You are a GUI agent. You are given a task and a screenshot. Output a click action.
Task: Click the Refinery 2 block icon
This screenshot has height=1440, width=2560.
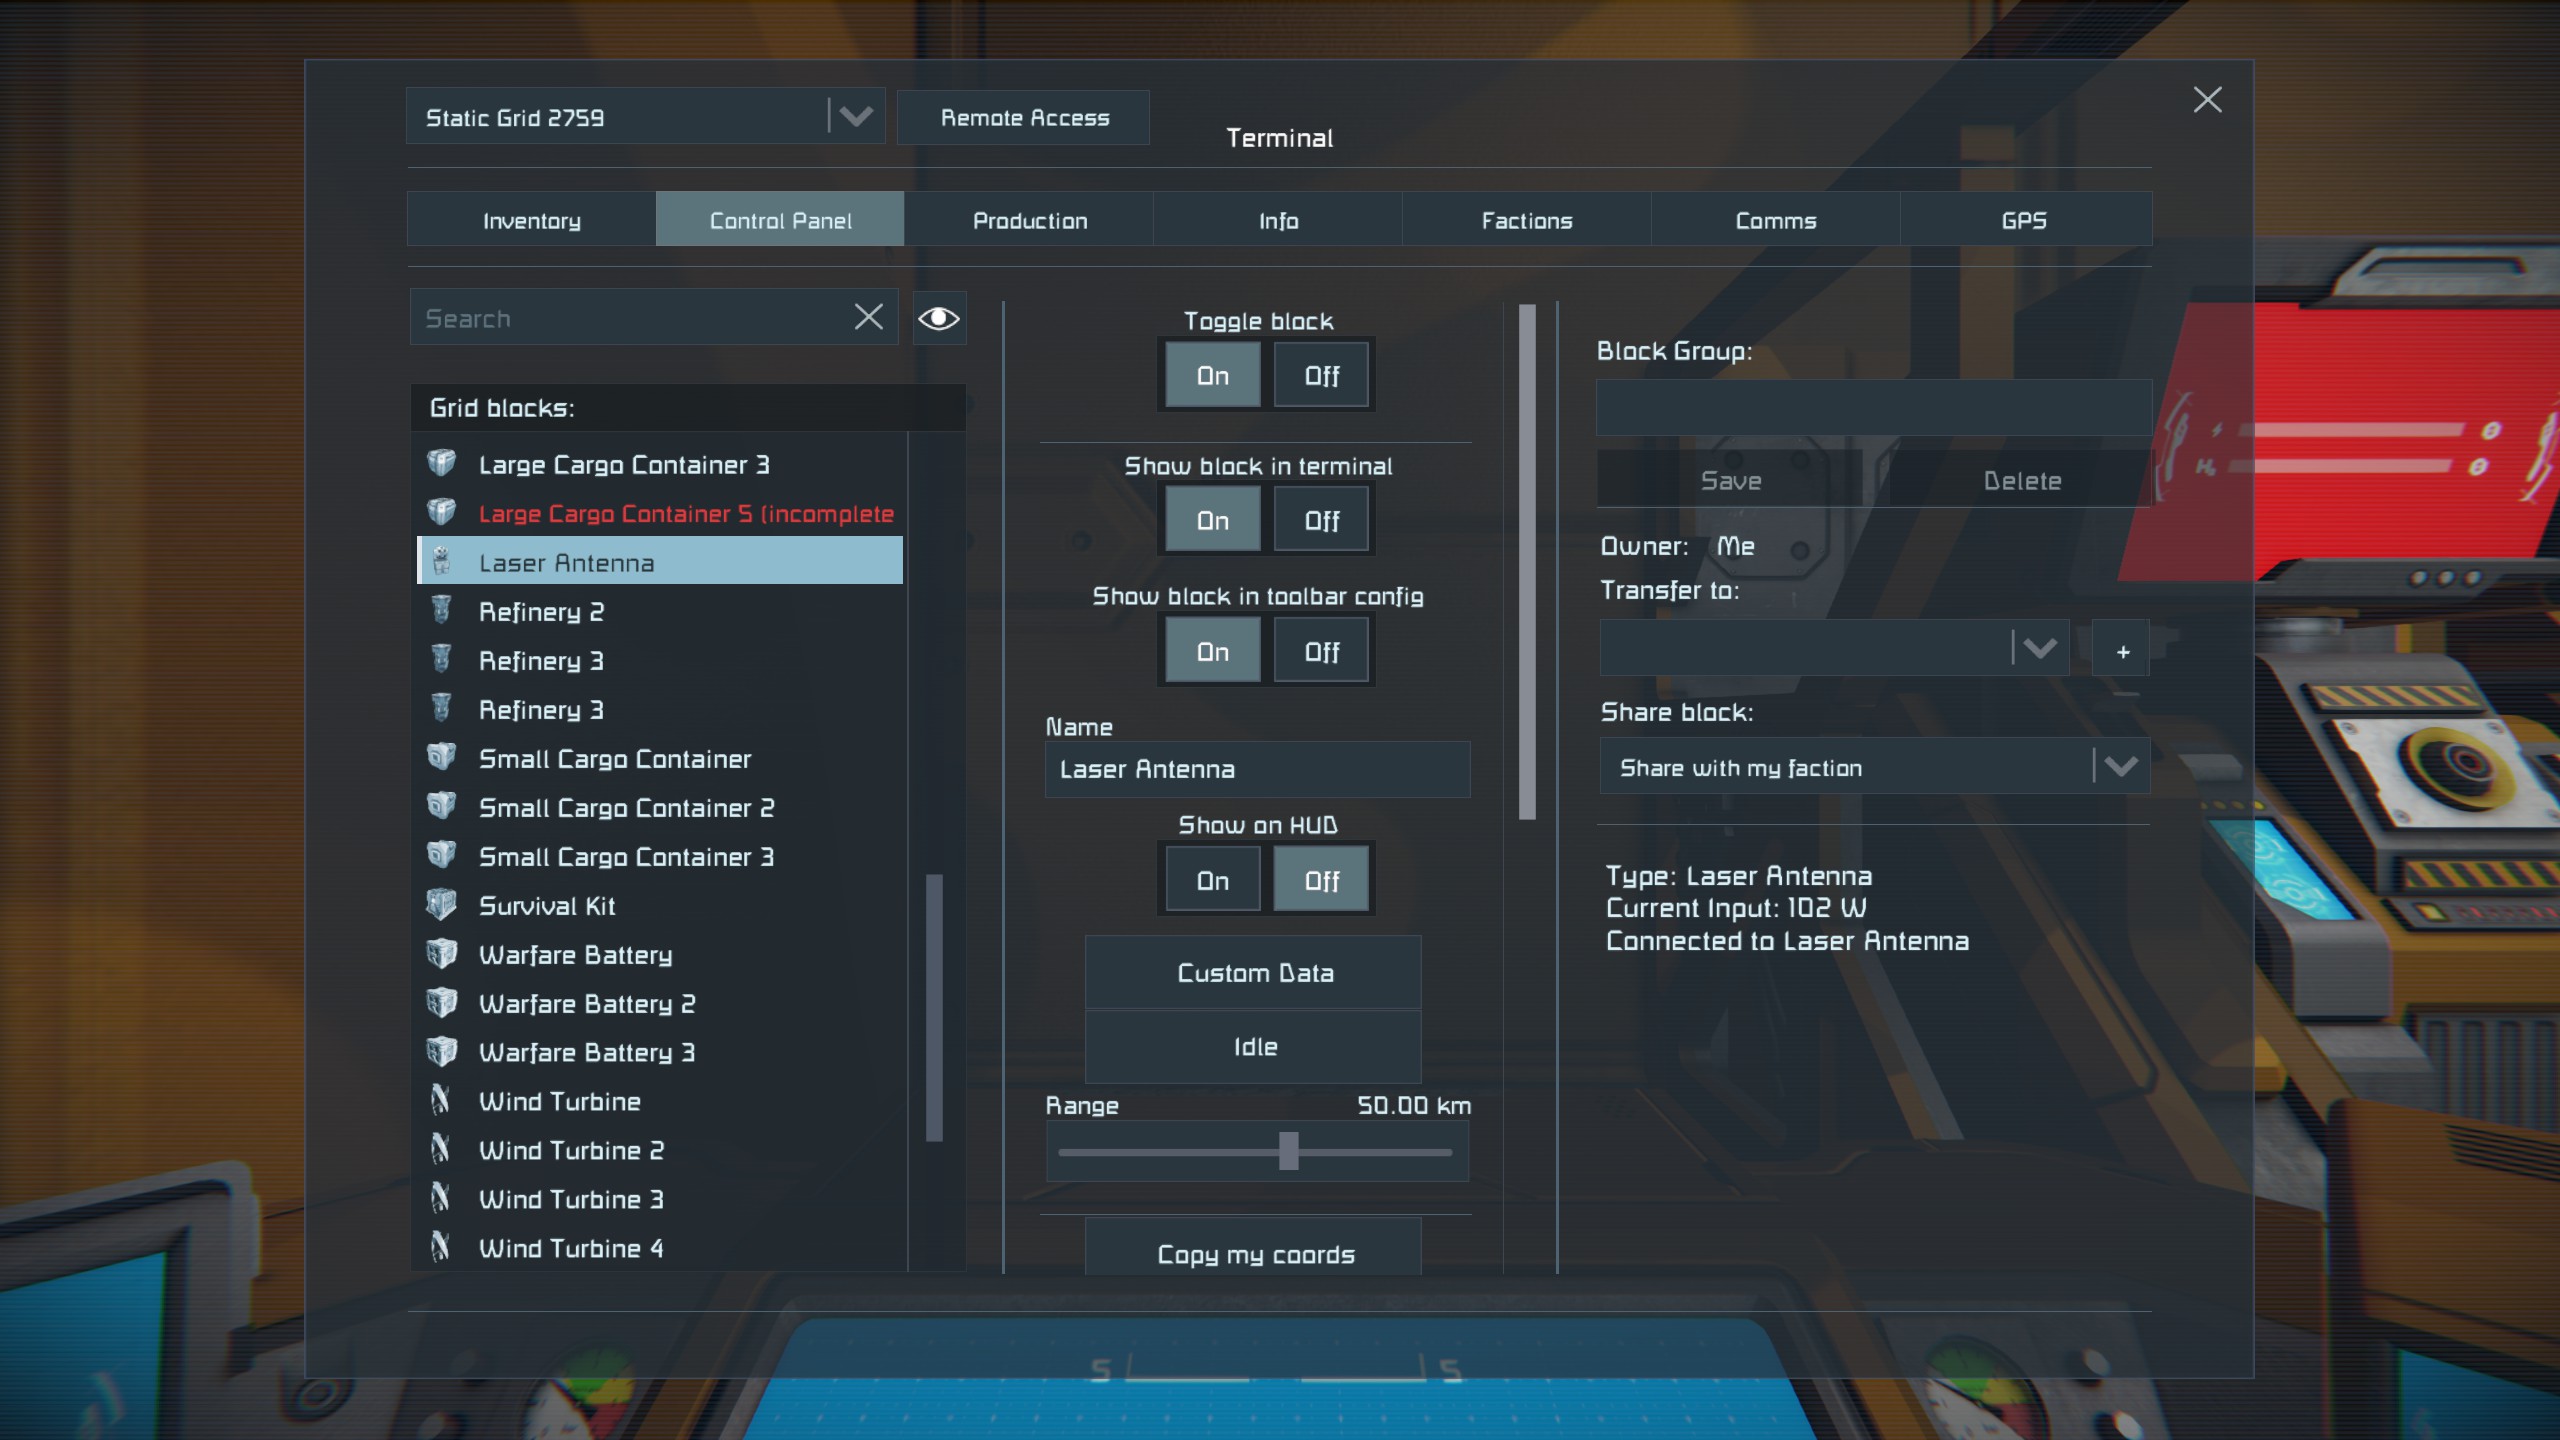(x=441, y=611)
